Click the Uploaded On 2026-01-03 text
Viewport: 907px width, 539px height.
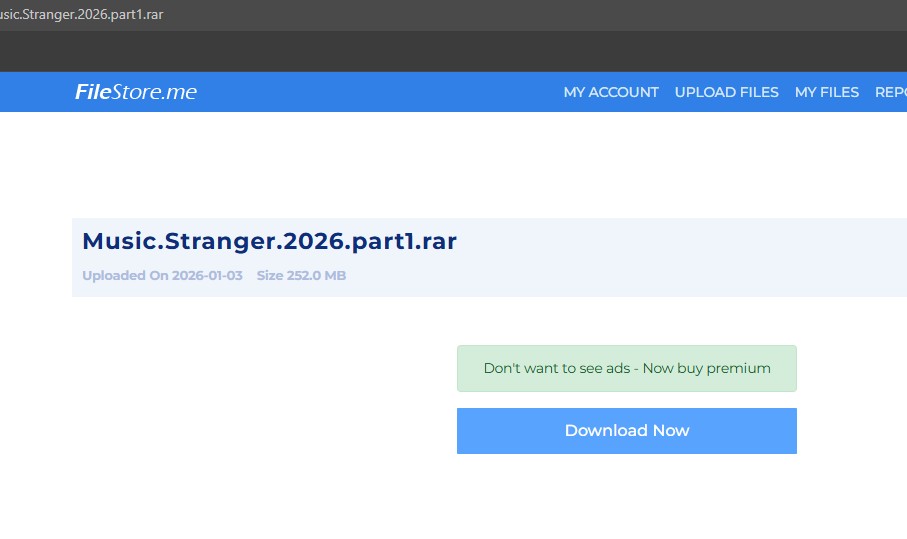pyautogui.click(x=162, y=275)
